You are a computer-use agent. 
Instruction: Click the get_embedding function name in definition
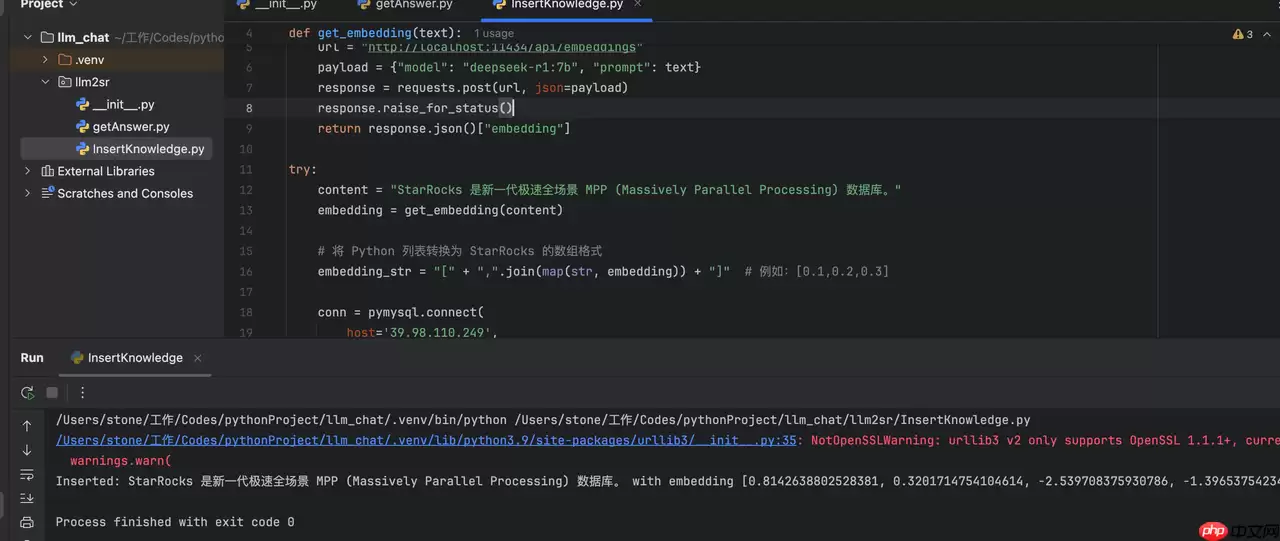(364, 33)
